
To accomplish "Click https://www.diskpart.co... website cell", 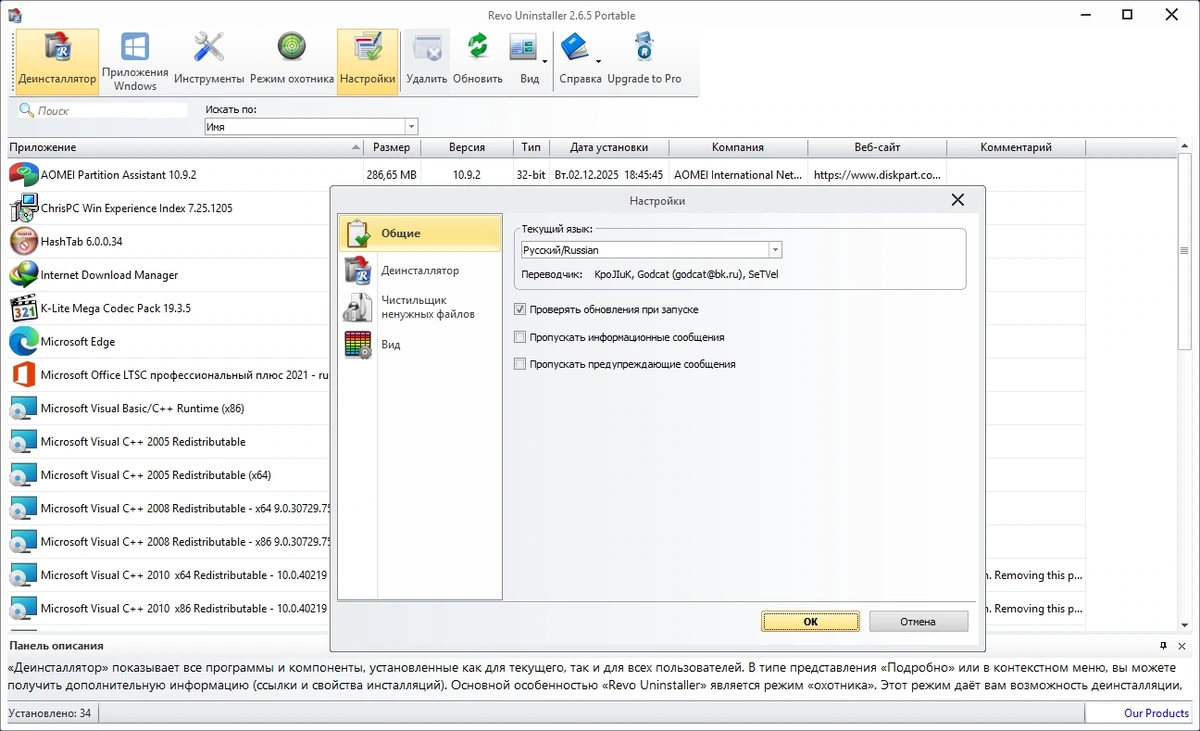I will point(877,174).
